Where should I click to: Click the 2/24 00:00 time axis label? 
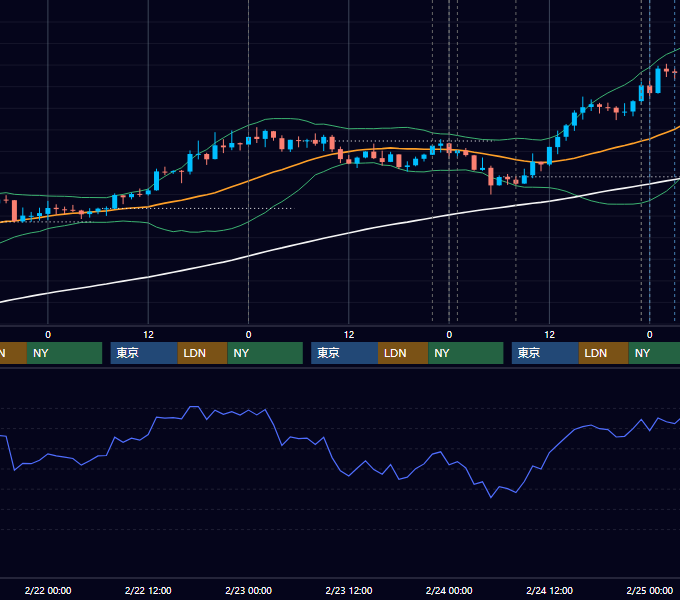pyautogui.click(x=449, y=590)
